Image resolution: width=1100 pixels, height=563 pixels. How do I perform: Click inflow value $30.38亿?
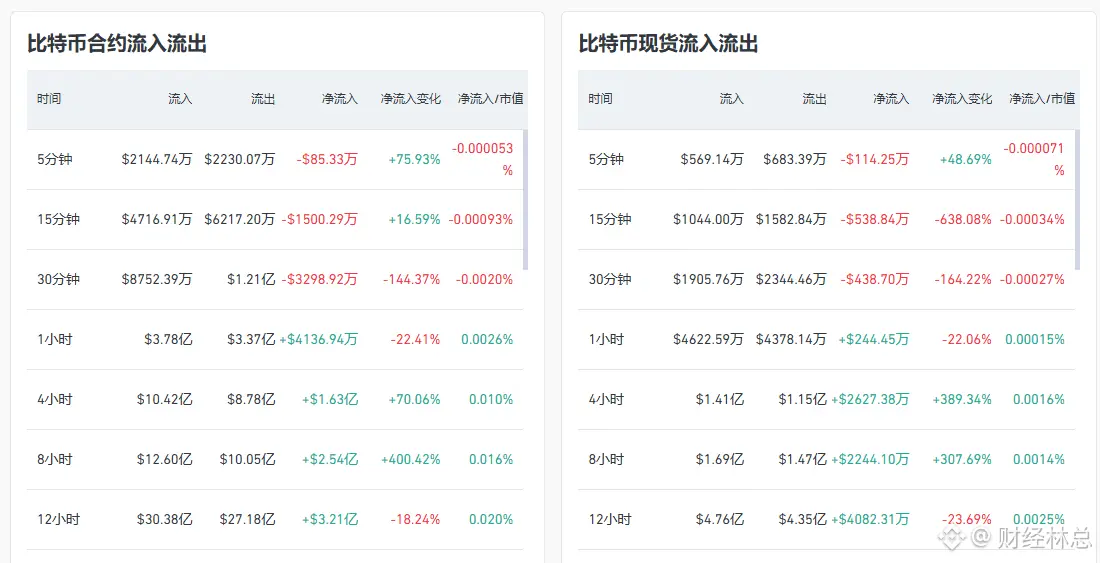165,521
